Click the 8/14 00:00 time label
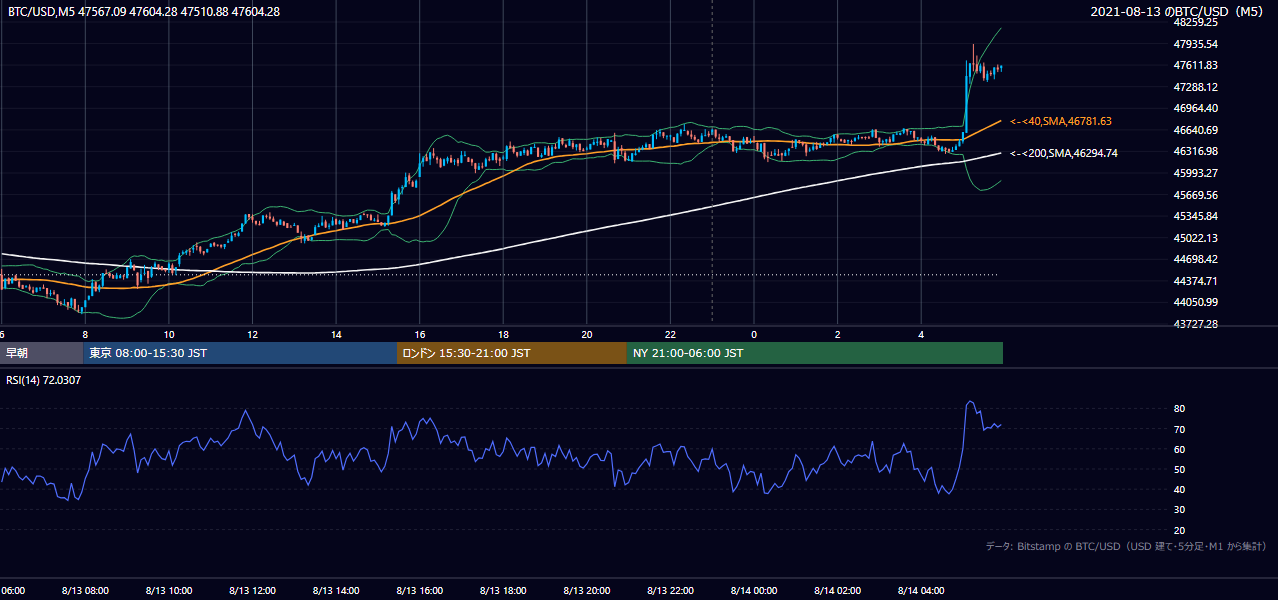 click(x=753, y=591)
